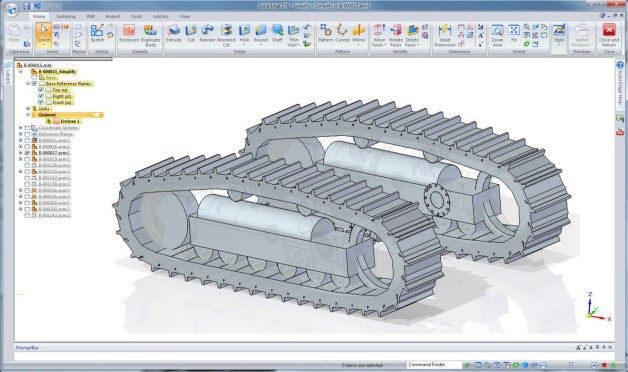Uncheck the Base Reference Planes checkbox
628x372 pixels.
click(x=34, y=84)
